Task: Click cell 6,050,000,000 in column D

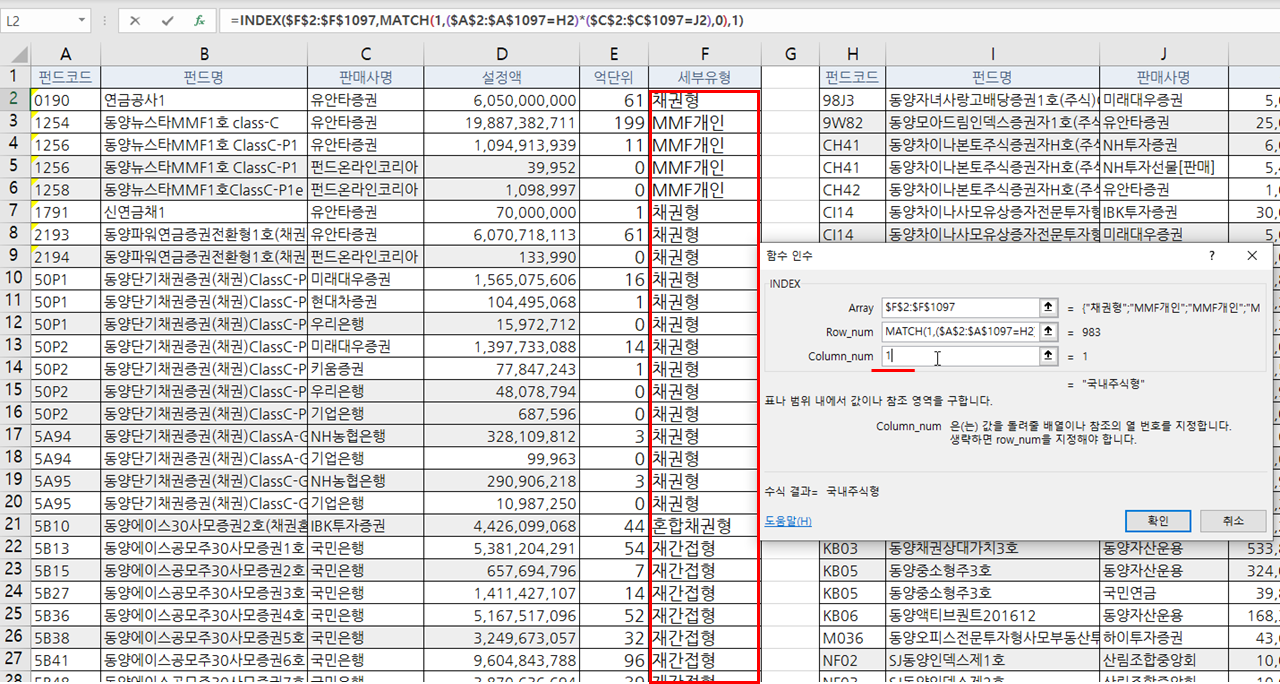Action: point(502,100)
